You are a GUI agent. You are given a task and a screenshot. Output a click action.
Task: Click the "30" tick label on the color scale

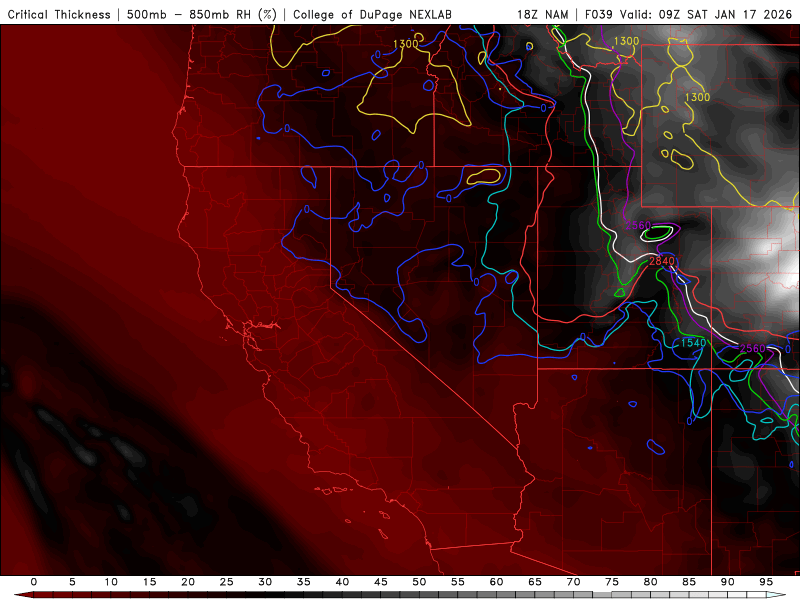pos(265,582)
